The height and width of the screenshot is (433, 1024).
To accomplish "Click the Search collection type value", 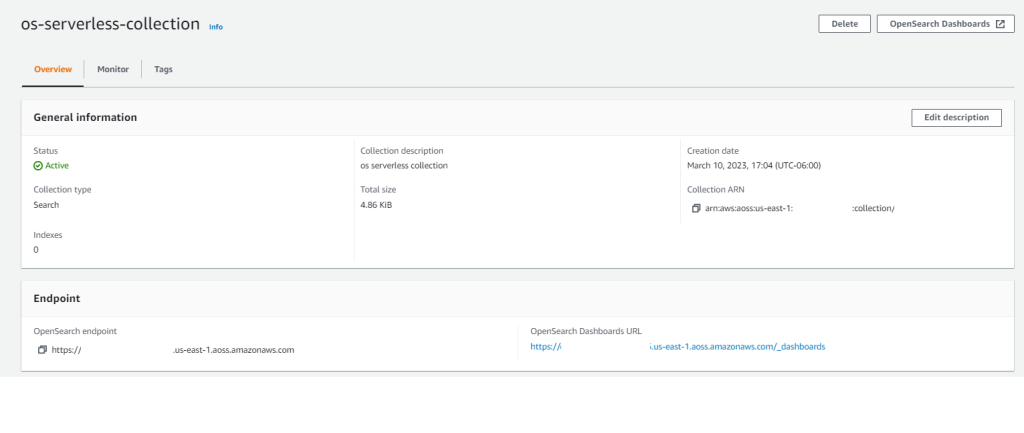I will (x=47, y=205).
